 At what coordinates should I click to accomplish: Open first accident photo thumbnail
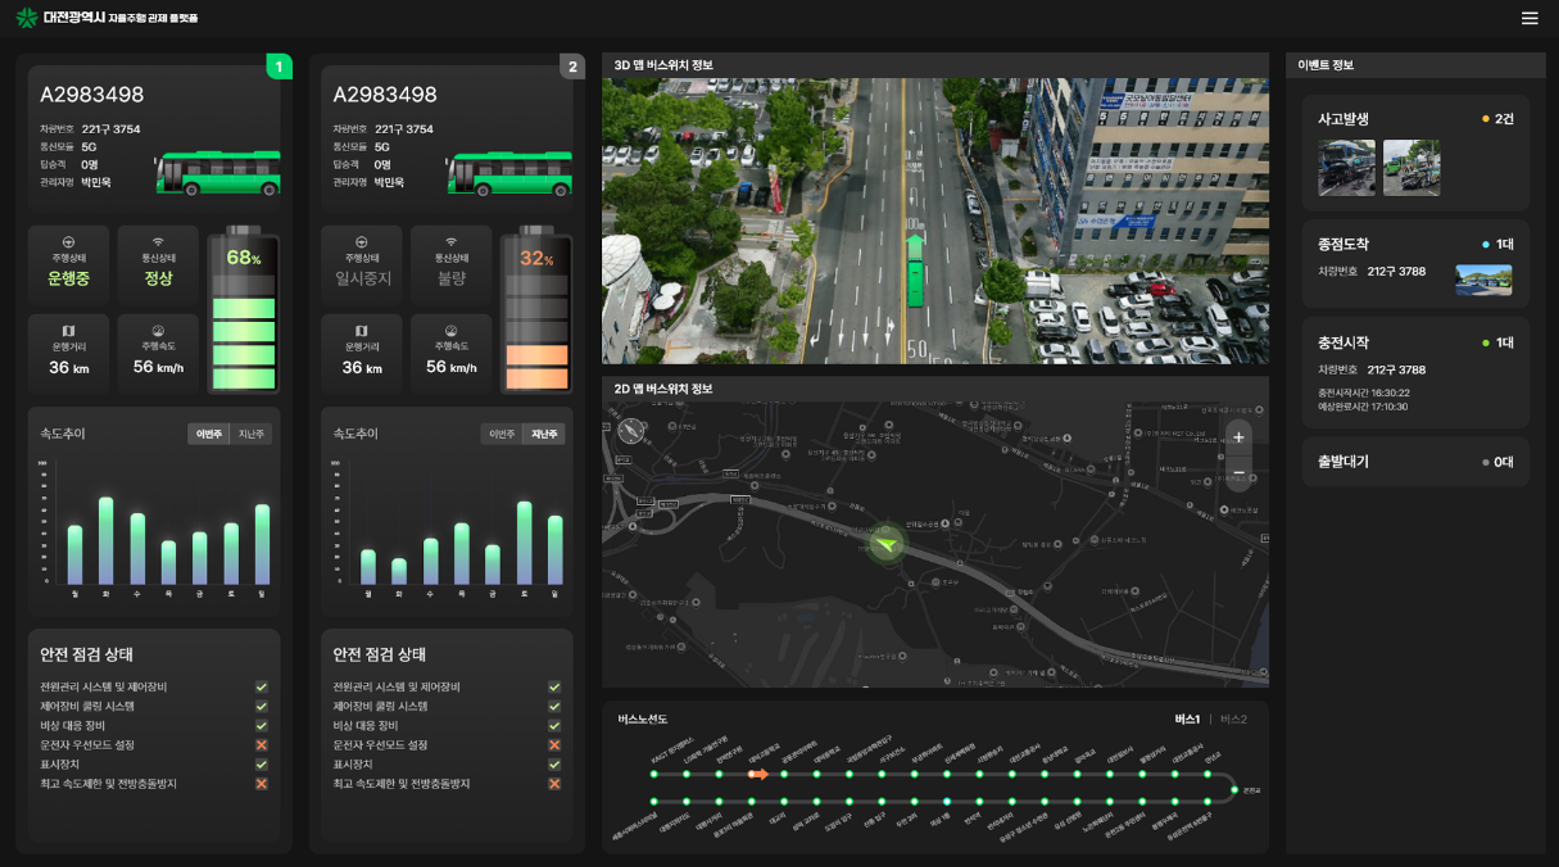point(1346,168)
